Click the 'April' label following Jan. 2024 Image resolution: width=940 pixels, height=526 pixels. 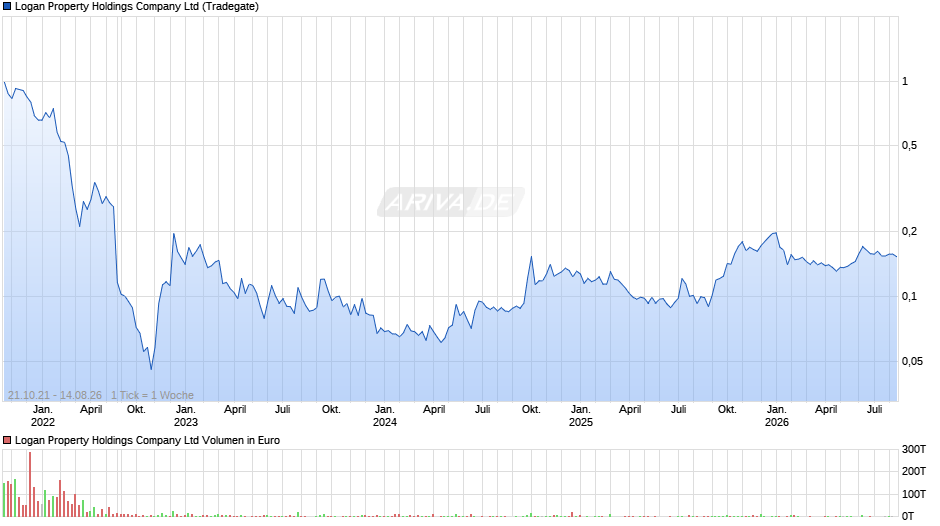pos(434,410)
